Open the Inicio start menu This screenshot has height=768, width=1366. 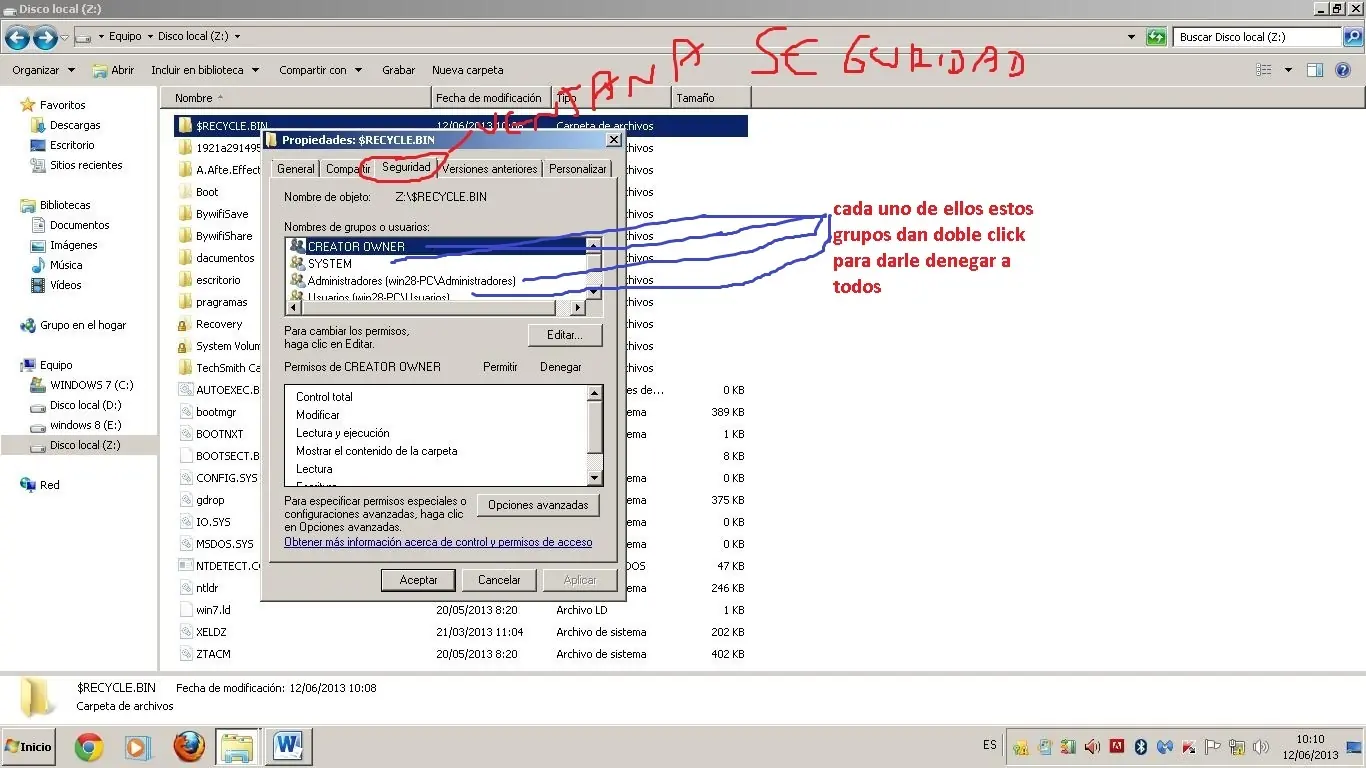click(31, 746)
